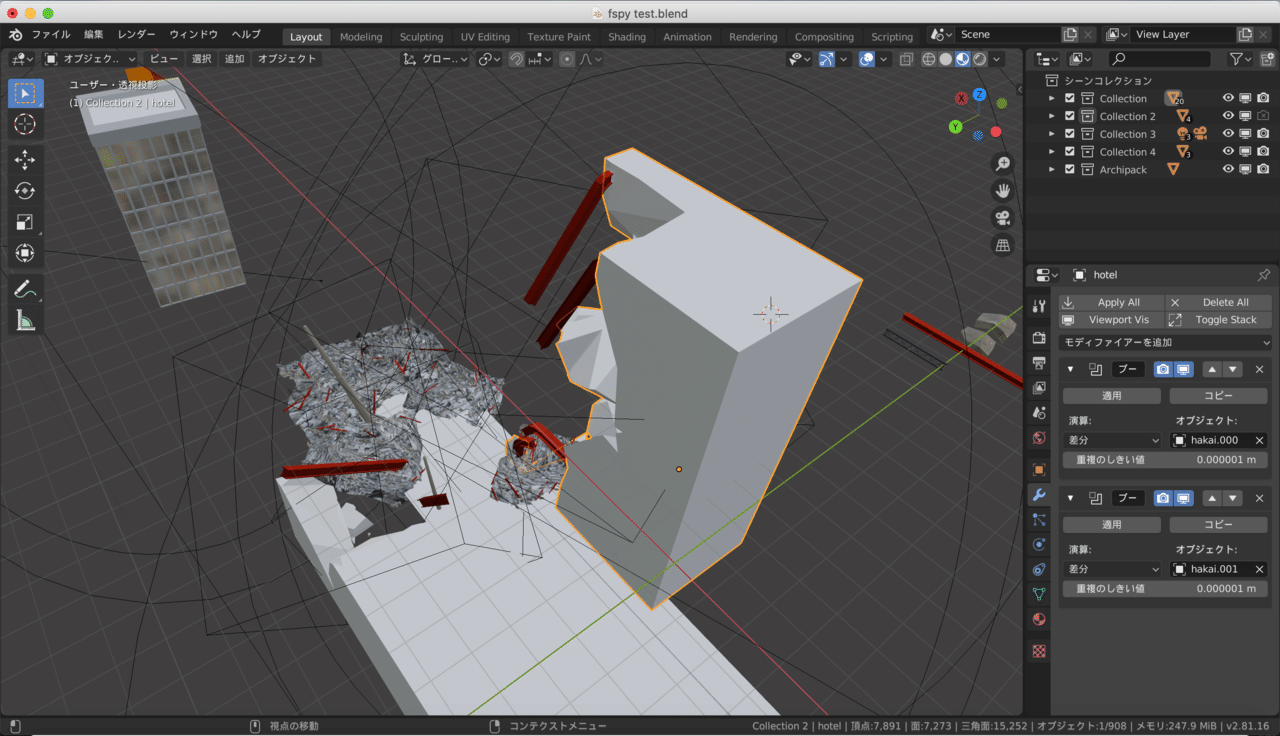
Task: Switch to the Shading workspace tab
Action: (627, 37)
